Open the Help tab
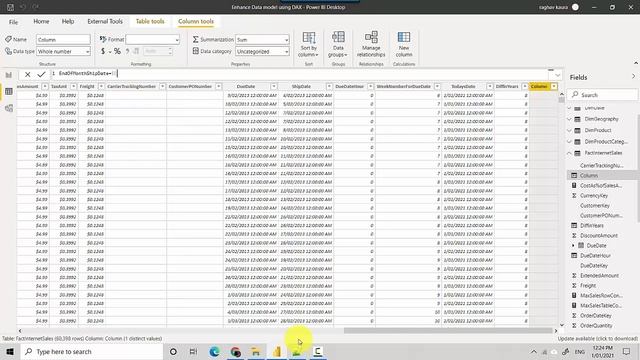The image size is (640, 360). [68, 21]
